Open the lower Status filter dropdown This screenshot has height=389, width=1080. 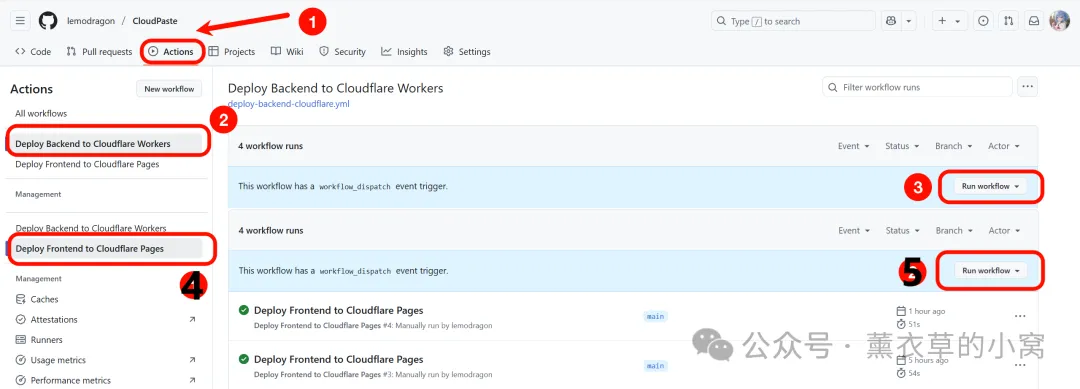click(x=902, y=231)
